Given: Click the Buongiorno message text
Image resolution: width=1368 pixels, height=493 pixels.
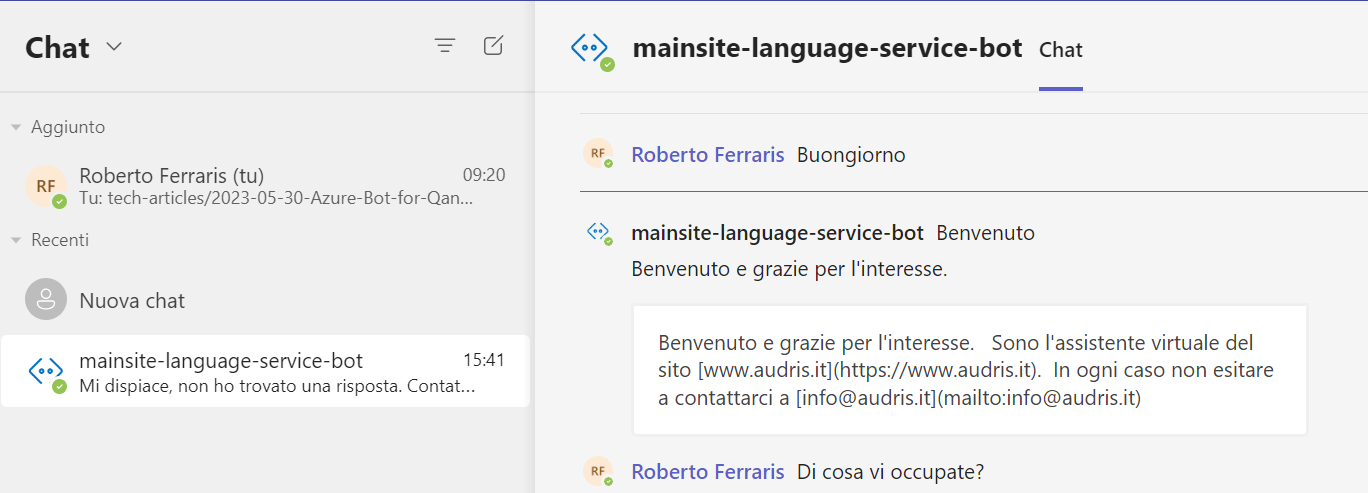Looking at the screenshot, I should [x=851, y=155].
